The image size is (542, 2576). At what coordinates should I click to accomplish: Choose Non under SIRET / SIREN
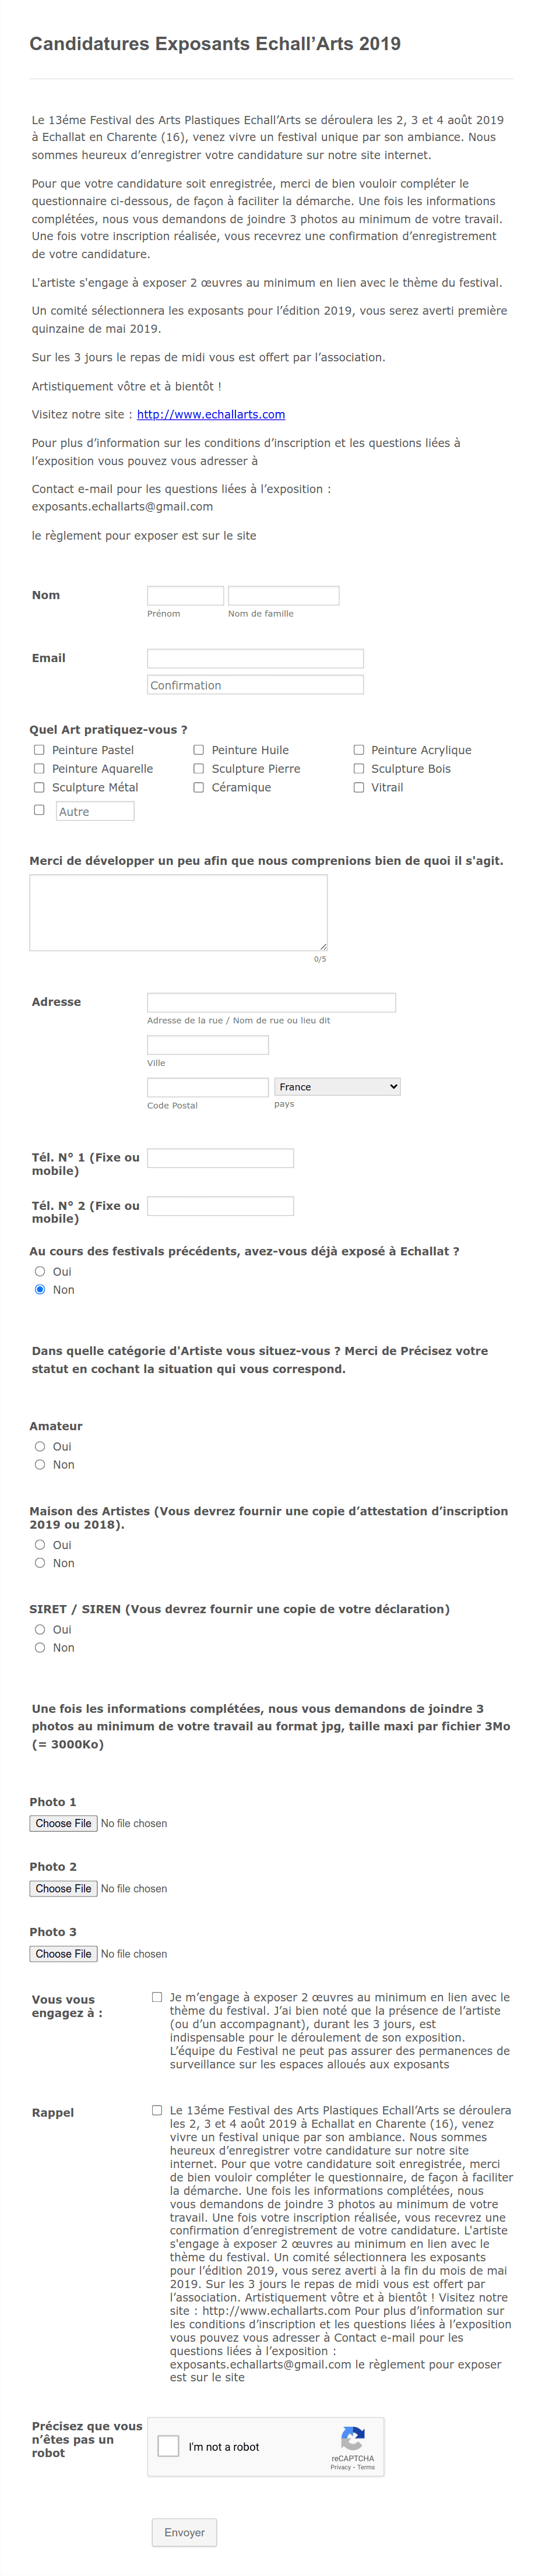point(40,1647)
